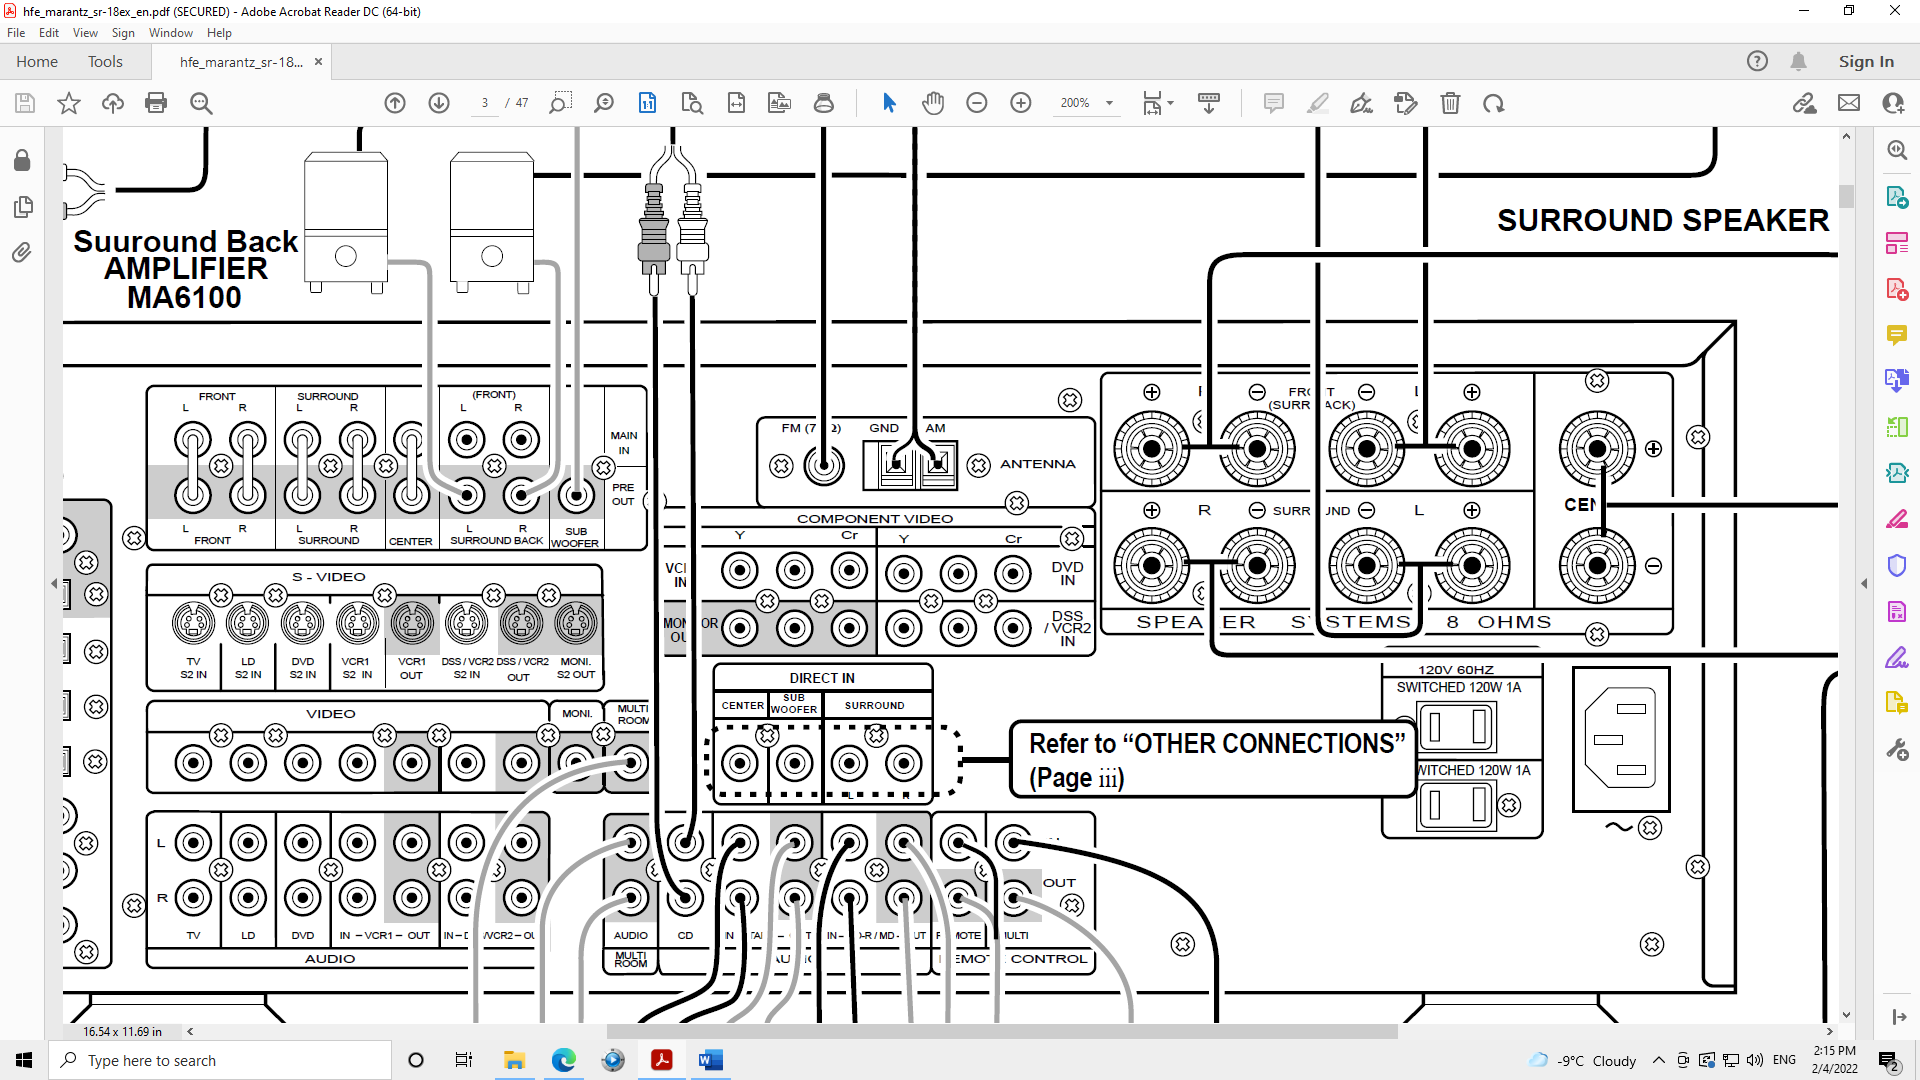This screenshot has height=1080, width=1920.
Task: Share the file via the share icon
Action: pyautogui.click(x=1893, y=103)
